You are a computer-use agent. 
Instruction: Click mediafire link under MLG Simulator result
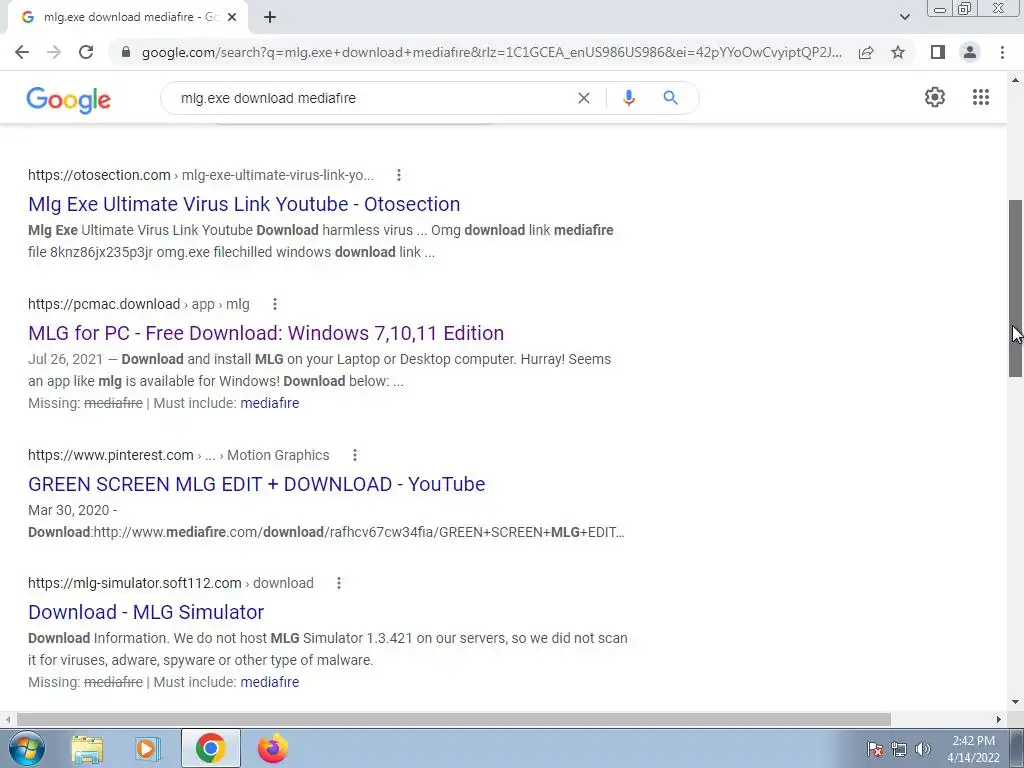270,682
